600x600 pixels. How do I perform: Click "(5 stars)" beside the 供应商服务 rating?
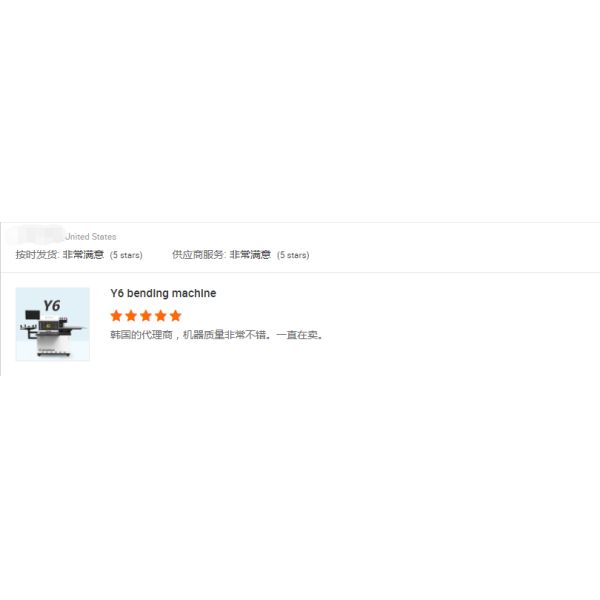pos(293,255)
